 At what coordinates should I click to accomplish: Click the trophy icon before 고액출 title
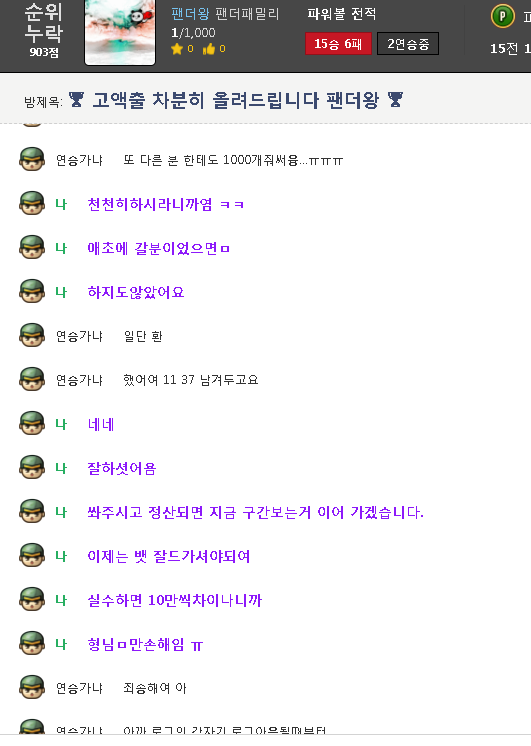[x=76, y=100]
